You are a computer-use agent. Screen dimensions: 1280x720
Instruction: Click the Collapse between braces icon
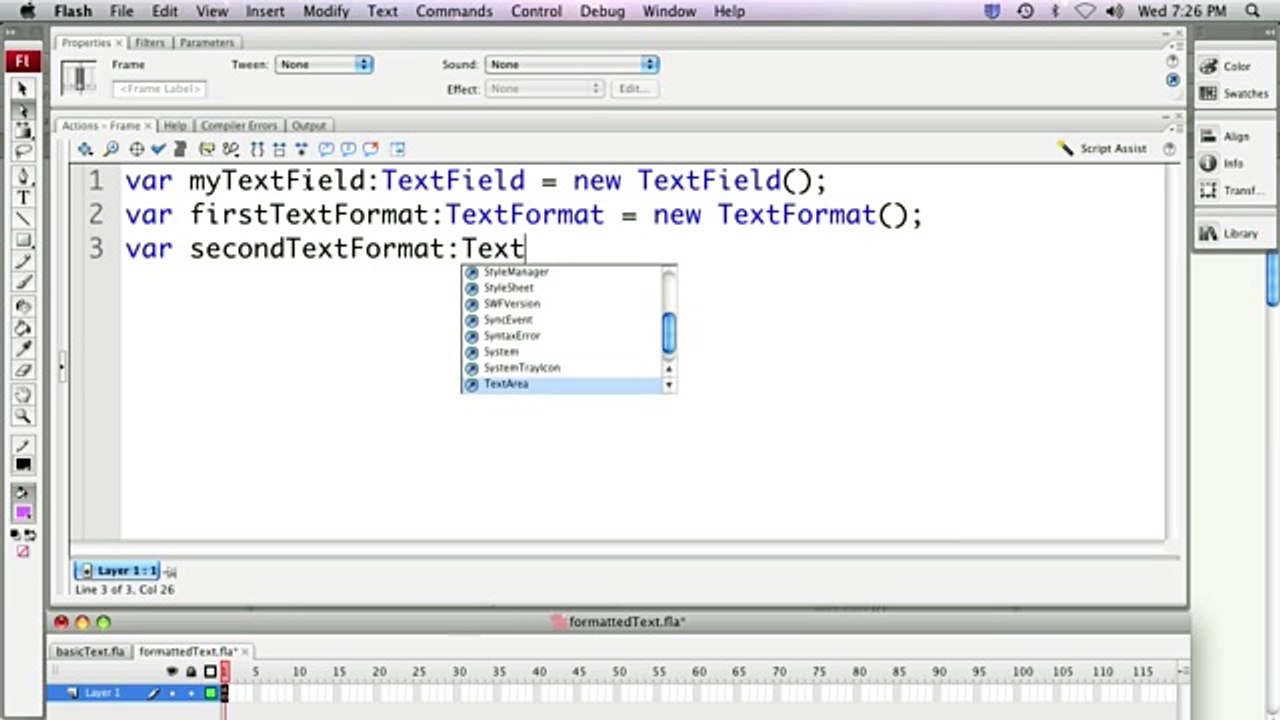click(x=257, y=149)
